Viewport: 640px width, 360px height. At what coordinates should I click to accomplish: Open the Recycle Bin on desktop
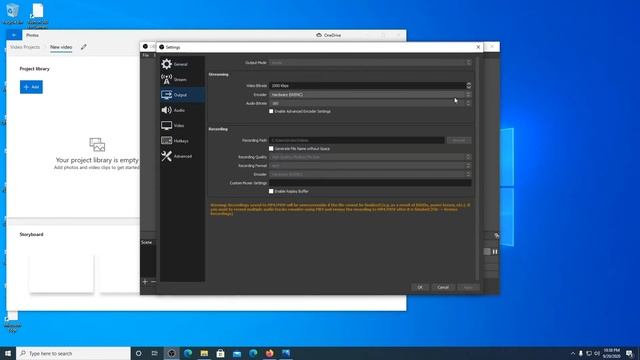[x=13, y=13]
